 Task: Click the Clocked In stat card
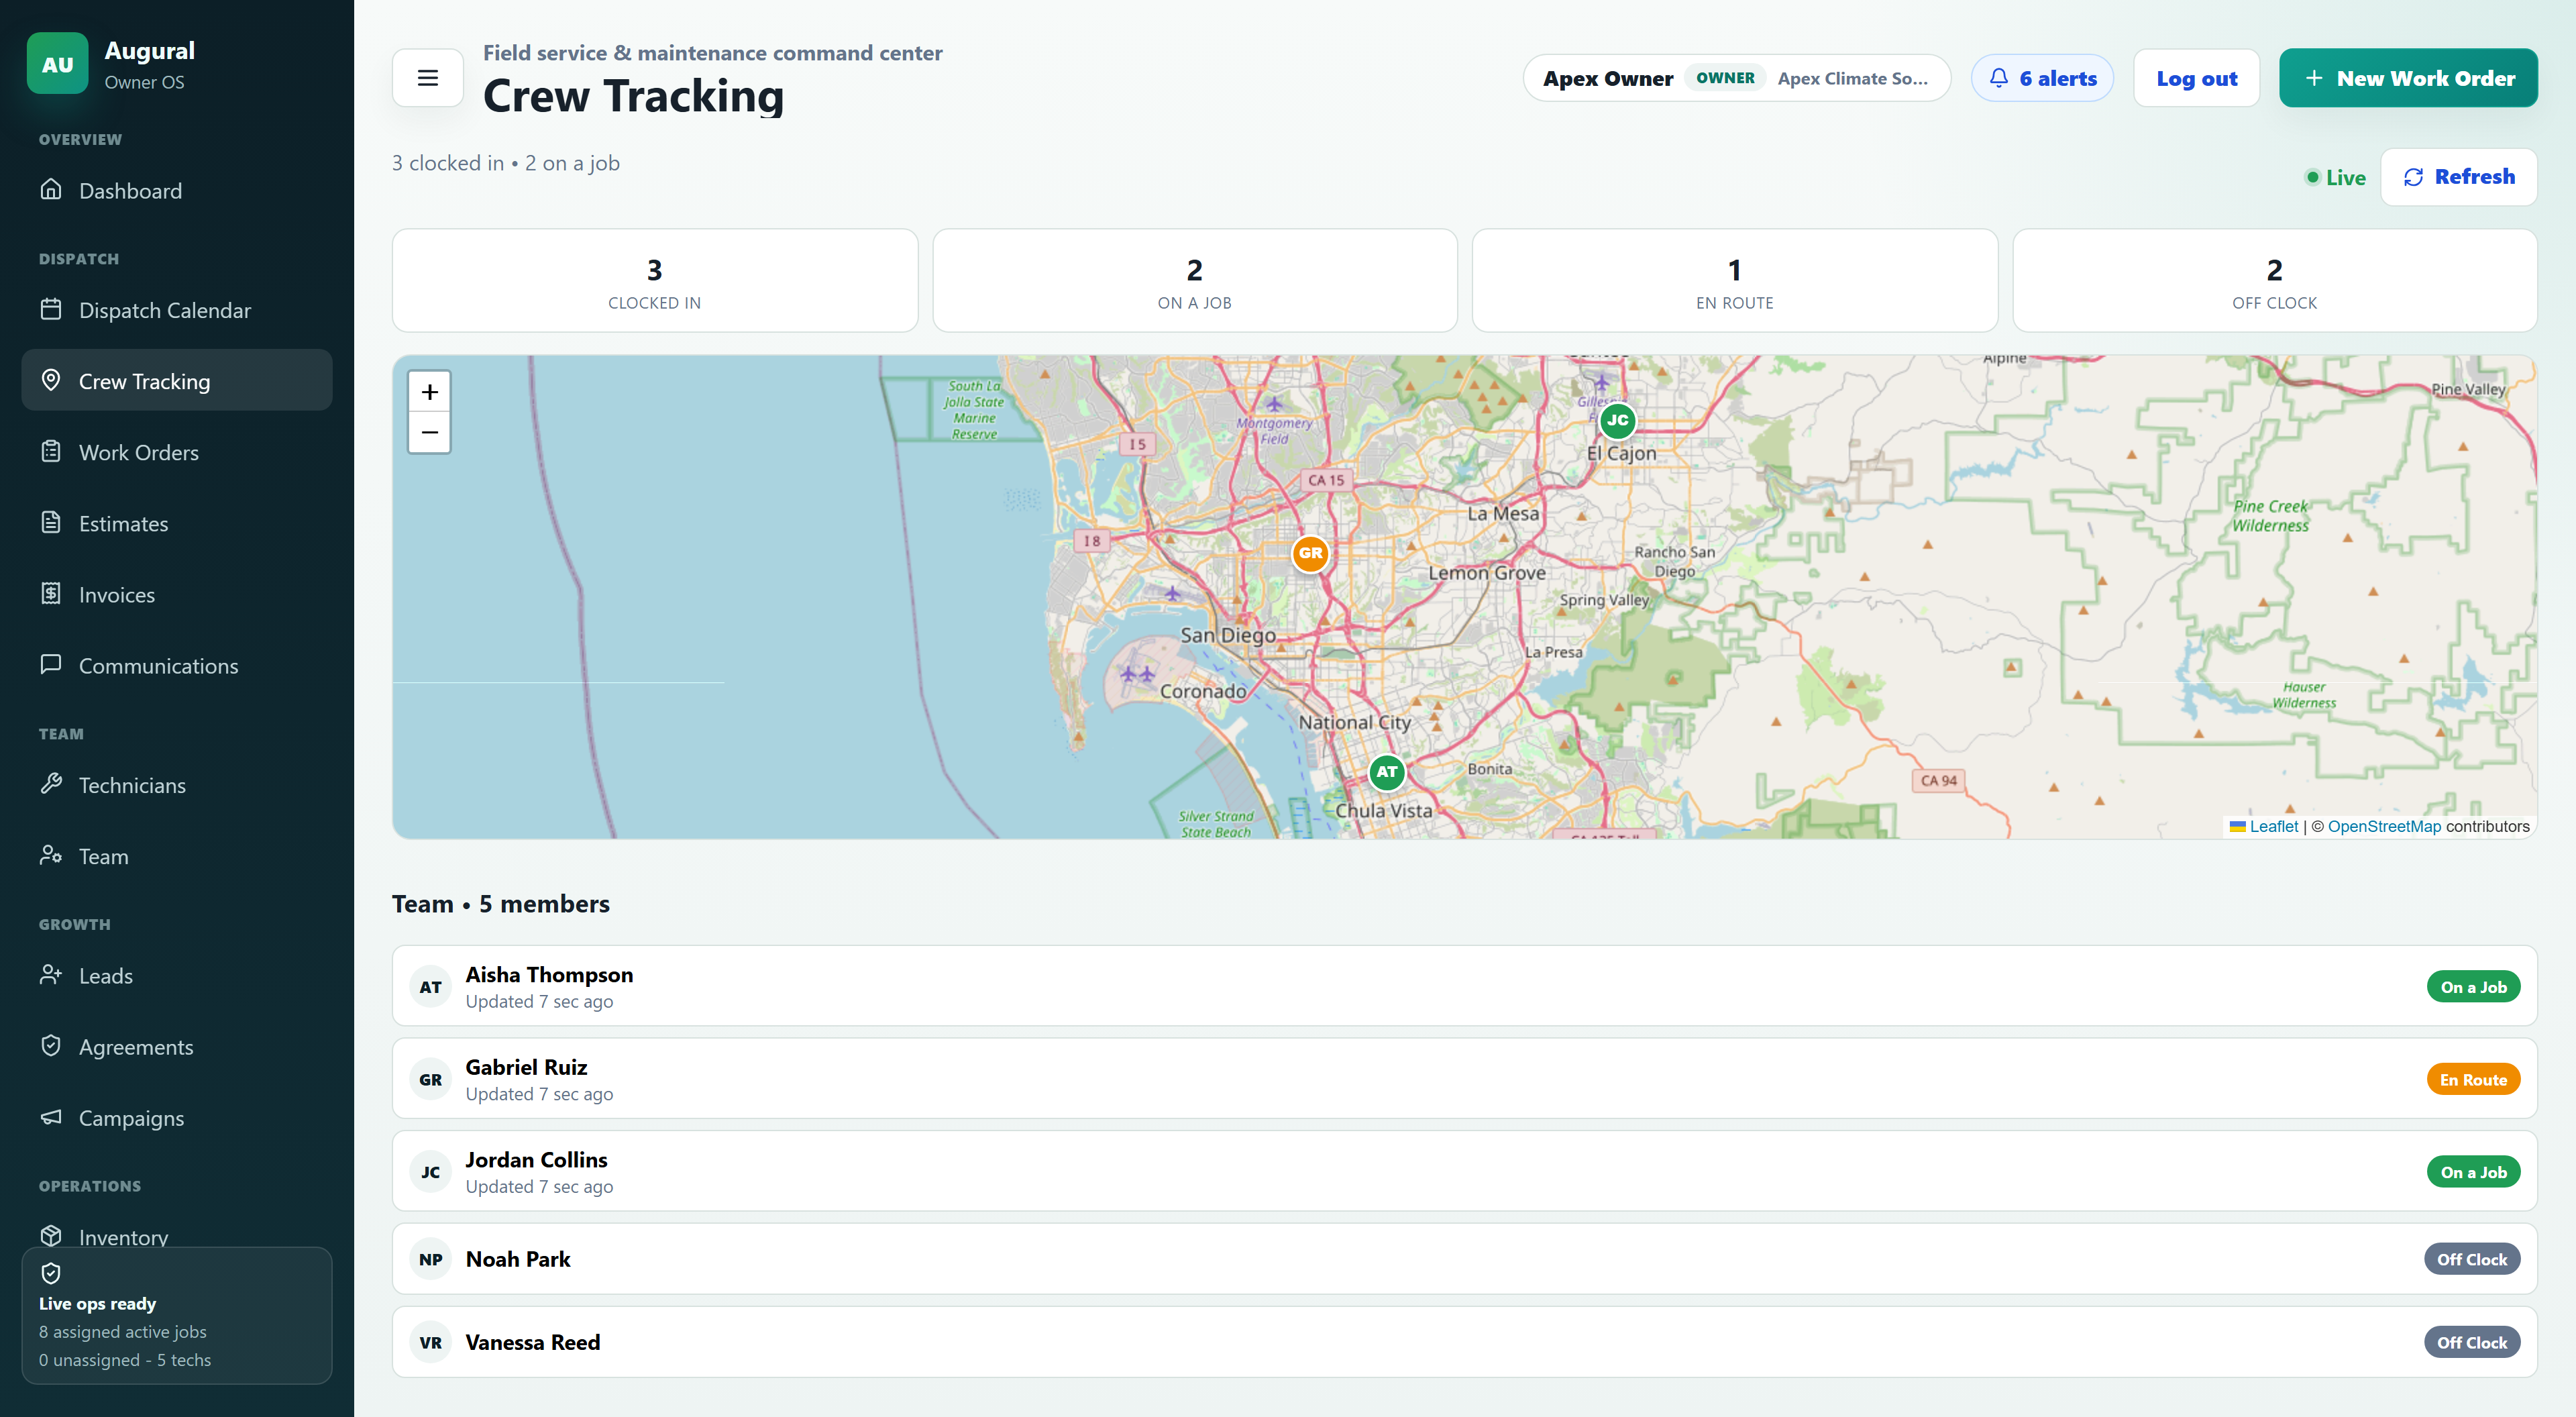tap(655, 281)
